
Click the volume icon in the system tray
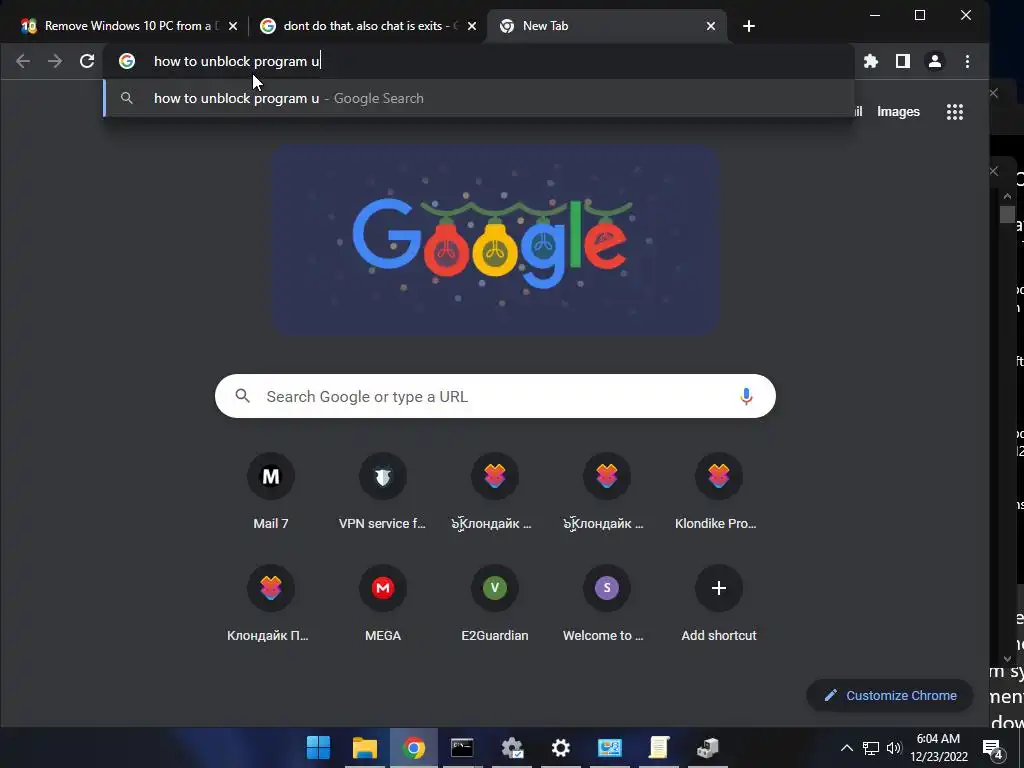click(x=894, y=748)
